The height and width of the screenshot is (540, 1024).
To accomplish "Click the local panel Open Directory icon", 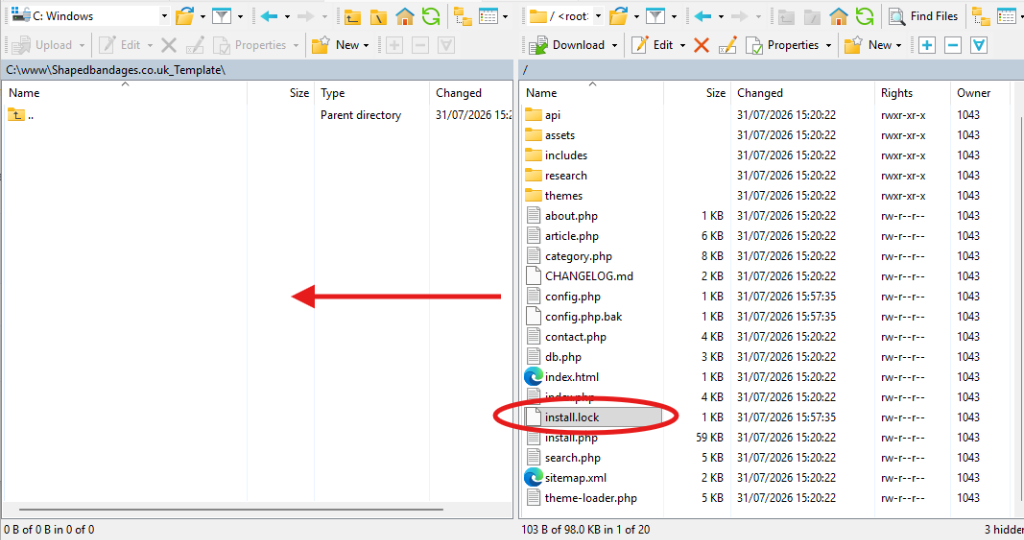I will pos(185,16).
